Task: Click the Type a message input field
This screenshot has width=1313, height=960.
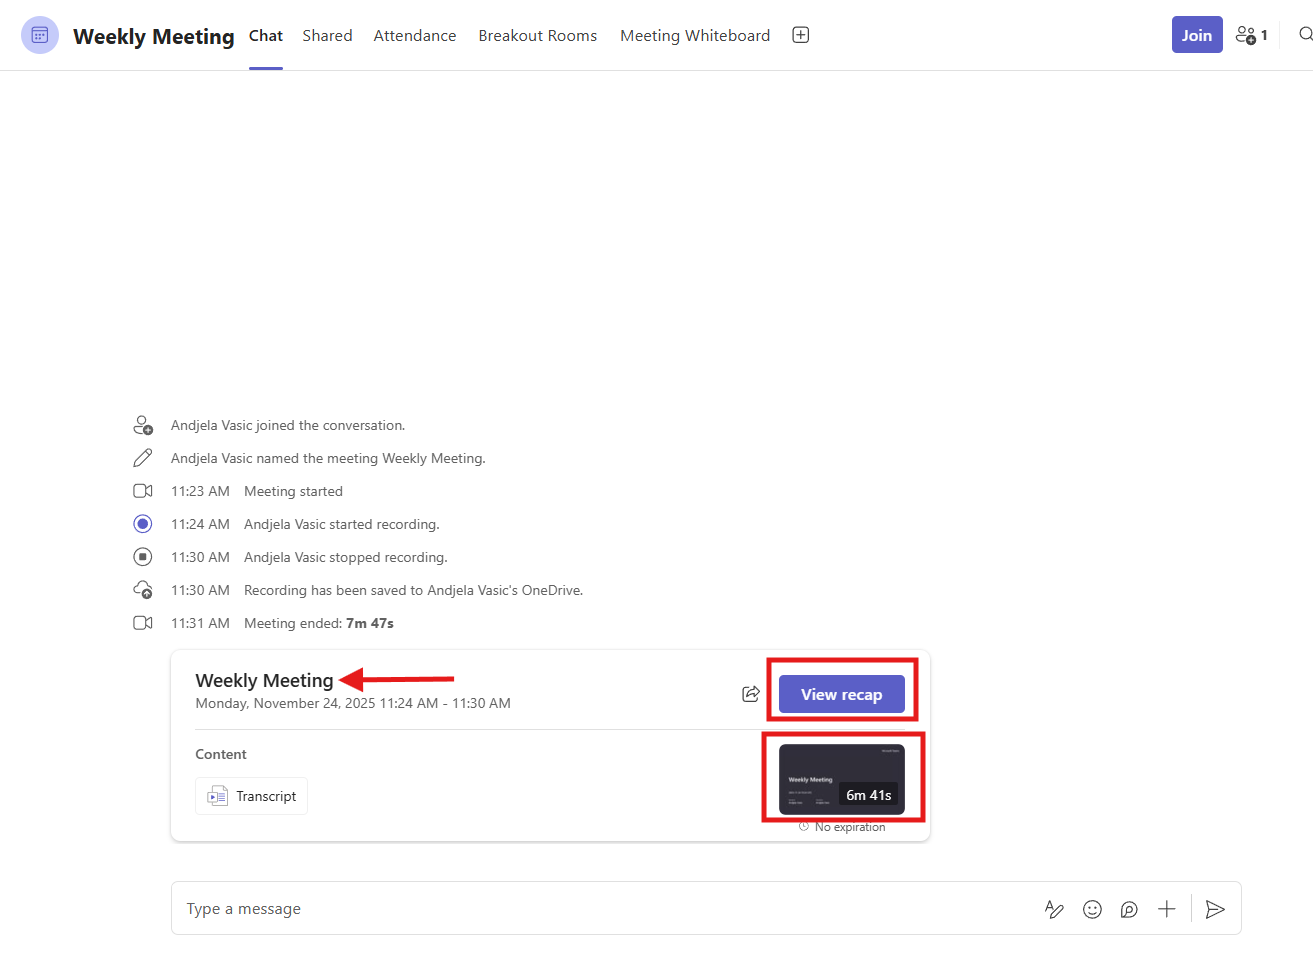Action: point(500,908)
